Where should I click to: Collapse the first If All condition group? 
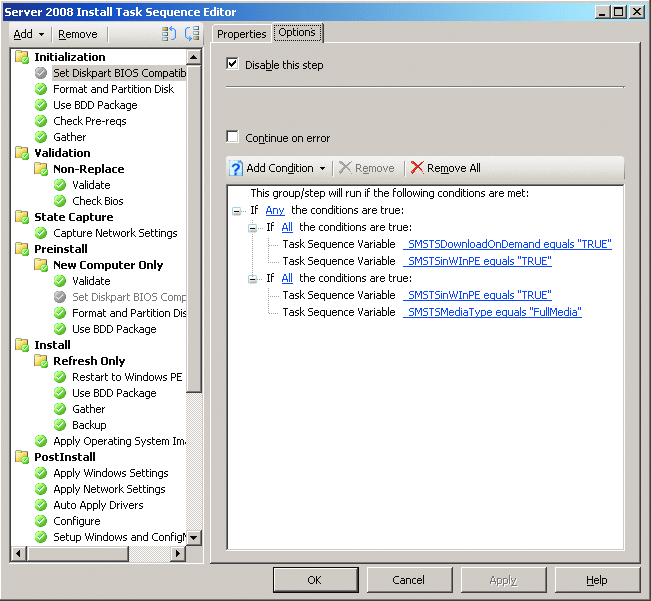coord(253,228)
